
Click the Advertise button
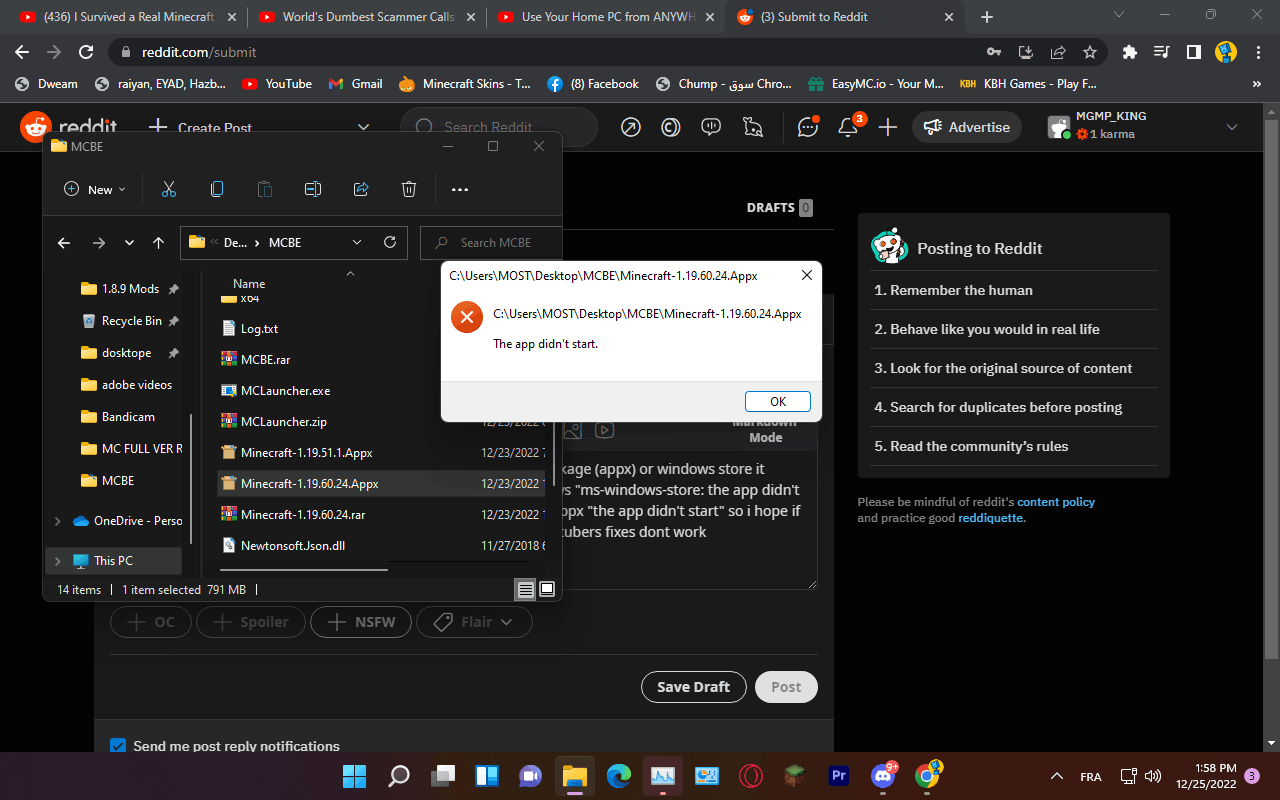pos(966,127)
